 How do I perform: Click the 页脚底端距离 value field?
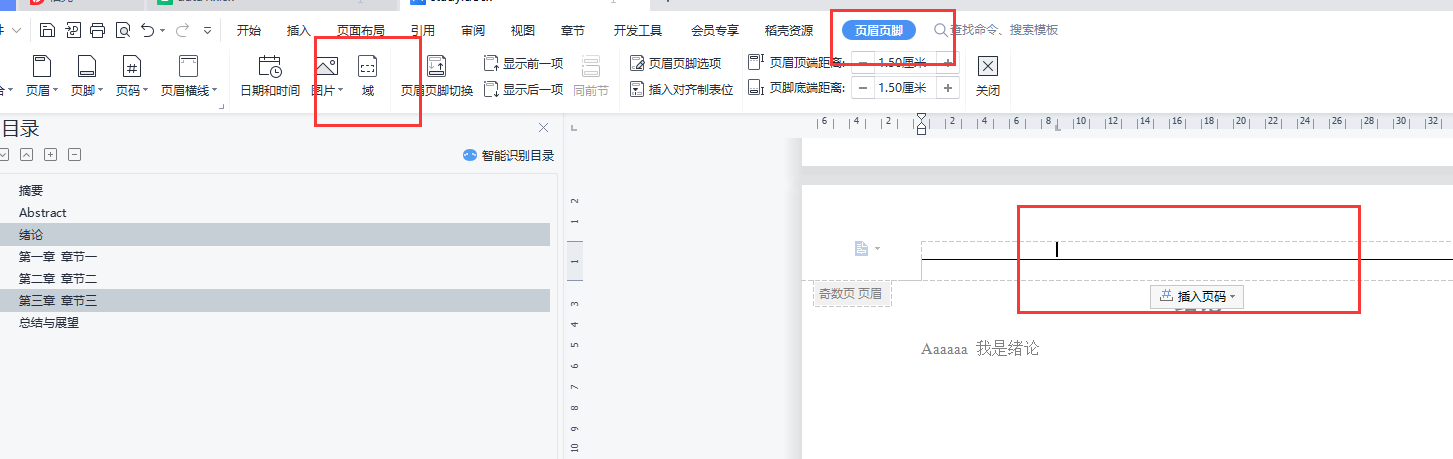pos(904,88)
